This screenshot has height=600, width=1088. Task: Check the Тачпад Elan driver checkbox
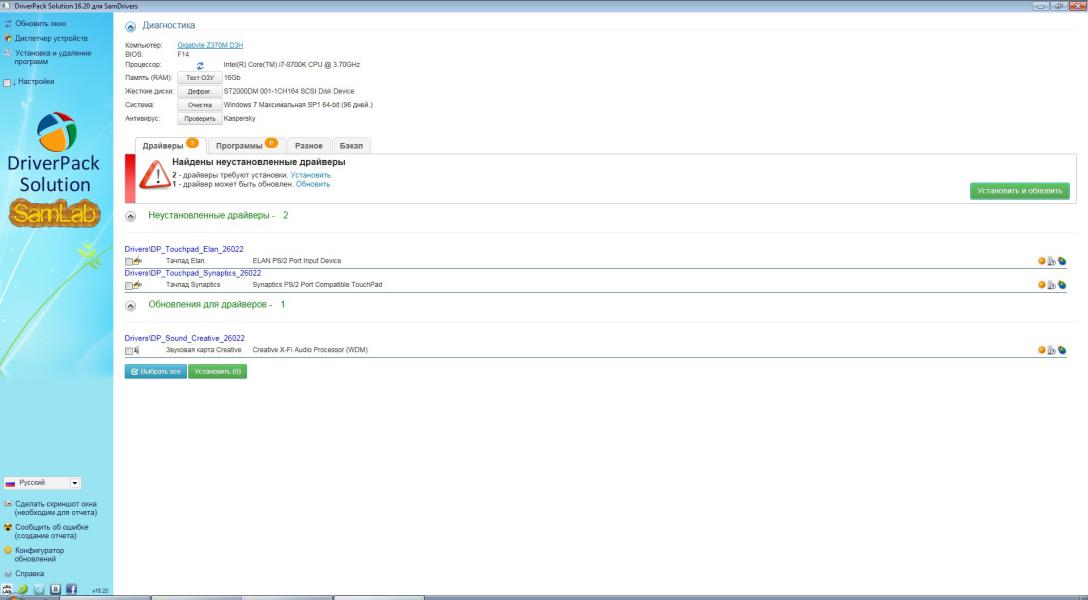[x=129, y=261]
